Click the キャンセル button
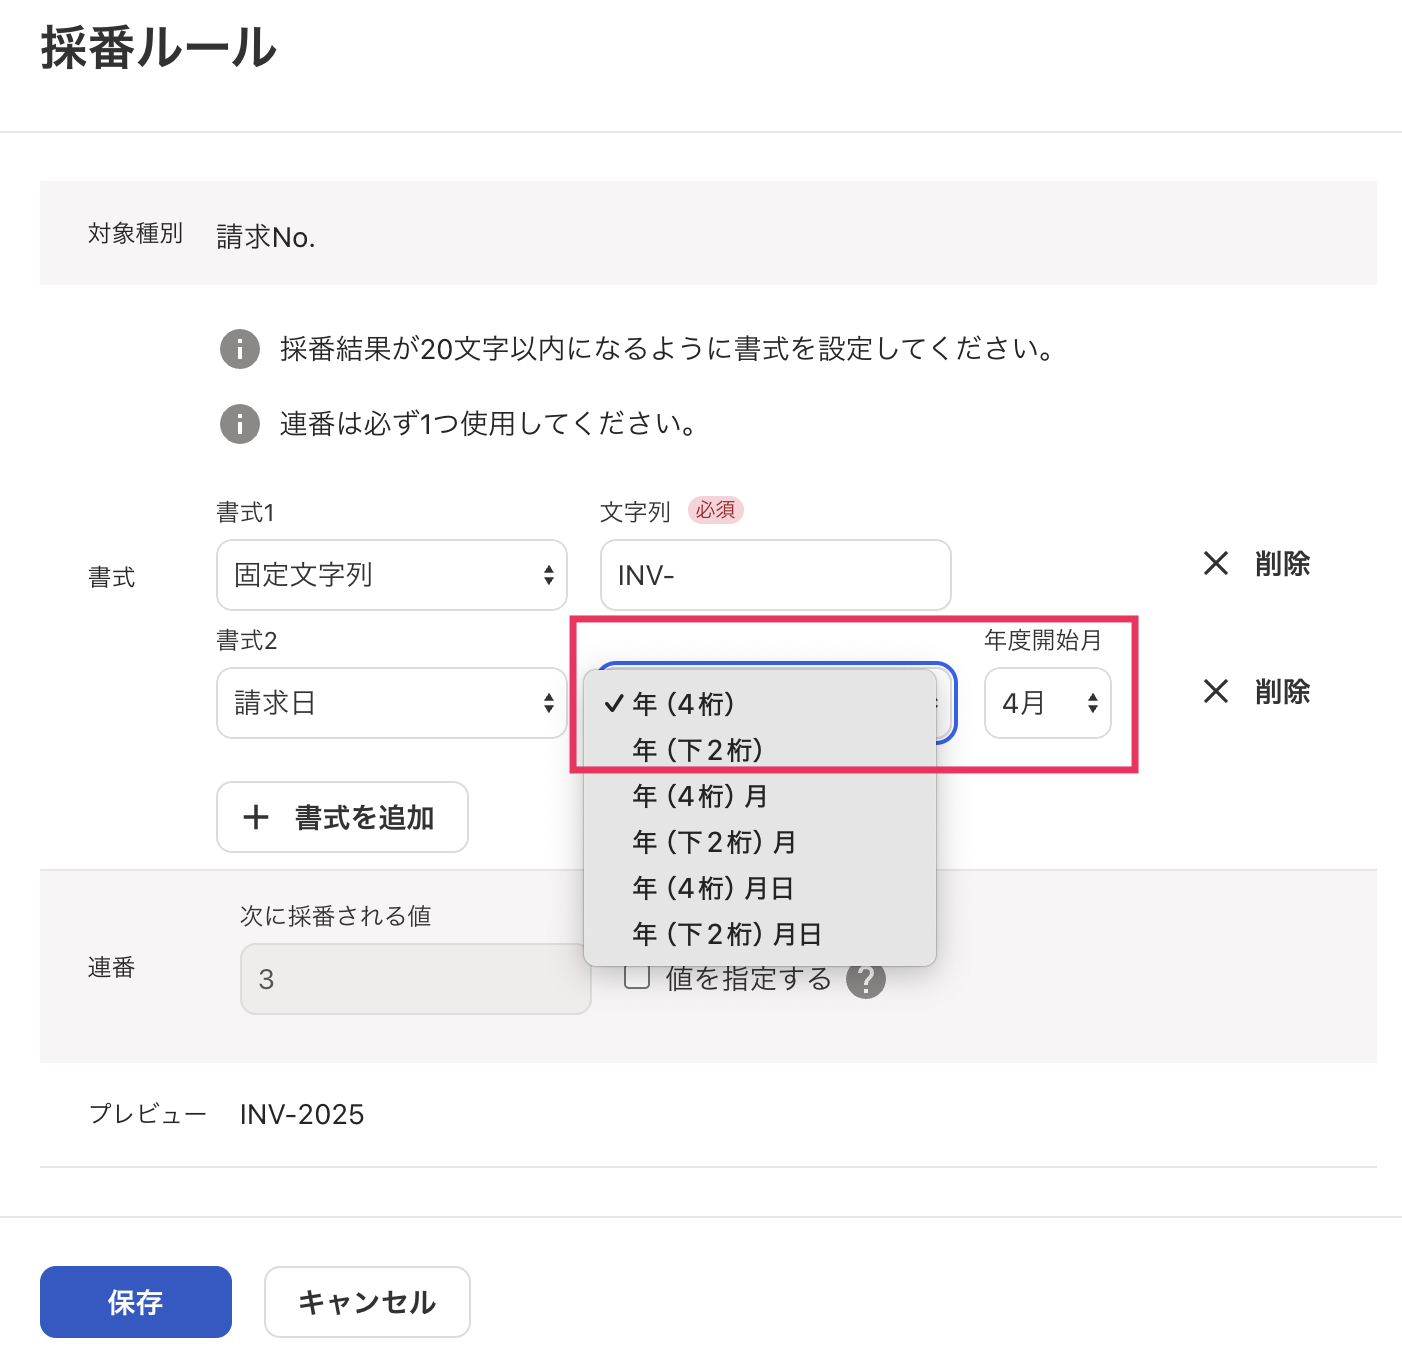 tap(366, 1301)
